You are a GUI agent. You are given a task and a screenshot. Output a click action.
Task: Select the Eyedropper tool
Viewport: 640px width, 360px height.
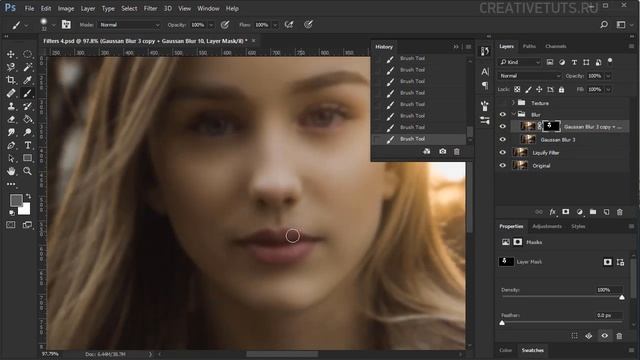click(27, 80)
